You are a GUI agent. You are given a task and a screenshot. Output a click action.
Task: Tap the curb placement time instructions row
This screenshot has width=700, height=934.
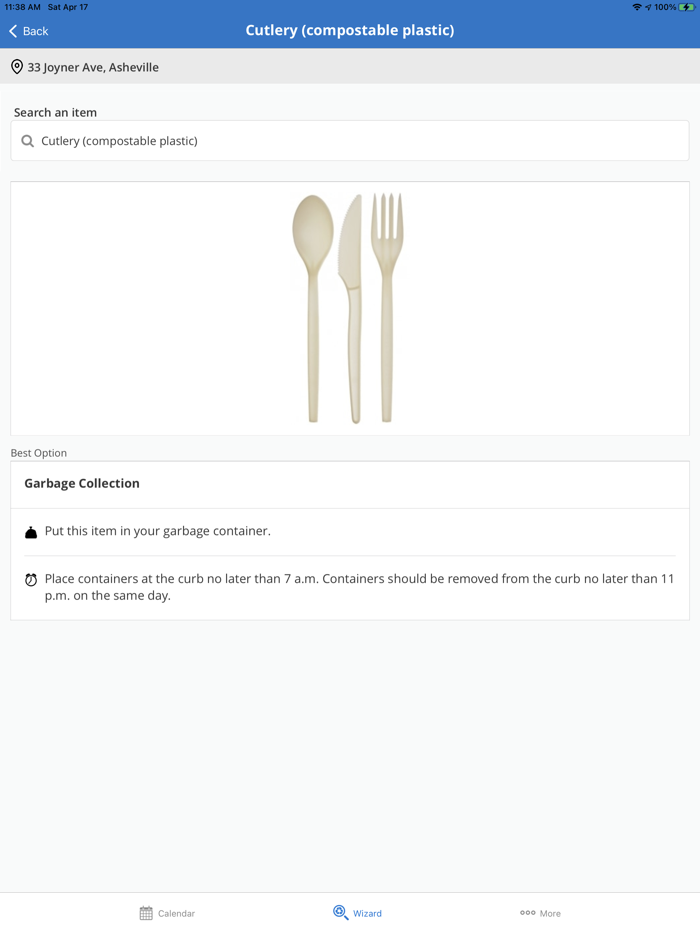click(350, 587)
